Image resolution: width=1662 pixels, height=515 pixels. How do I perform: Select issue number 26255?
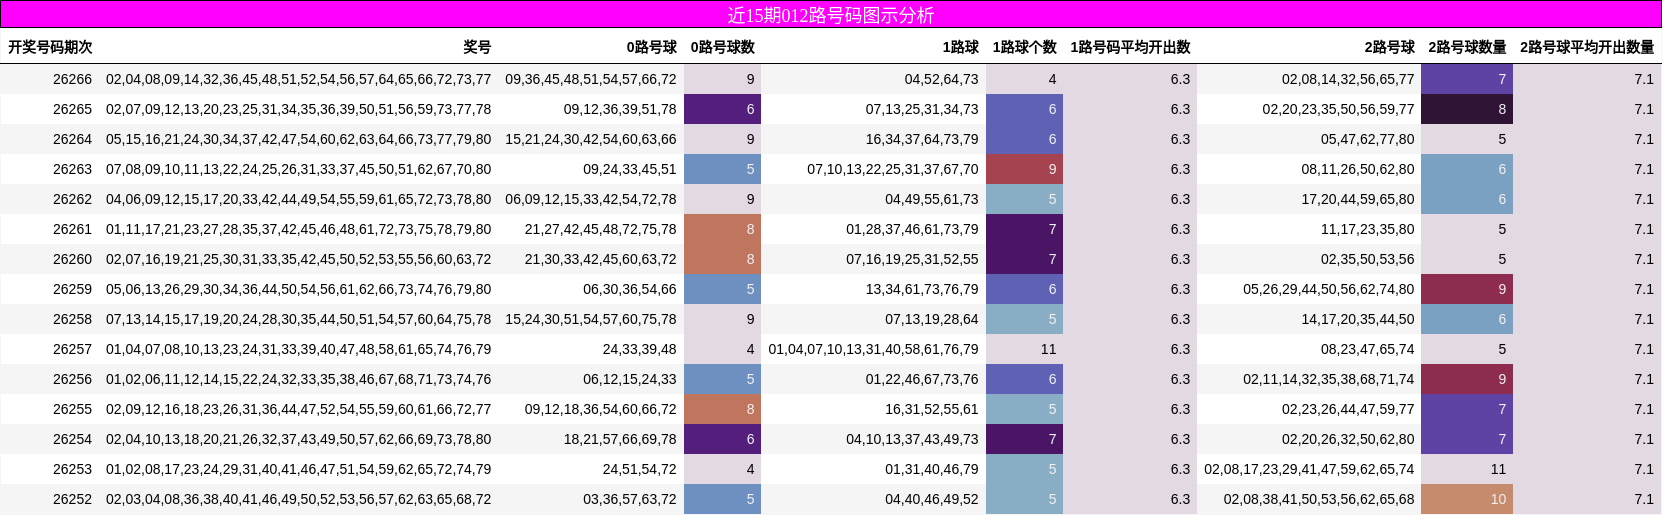click(x=72, y=409)
